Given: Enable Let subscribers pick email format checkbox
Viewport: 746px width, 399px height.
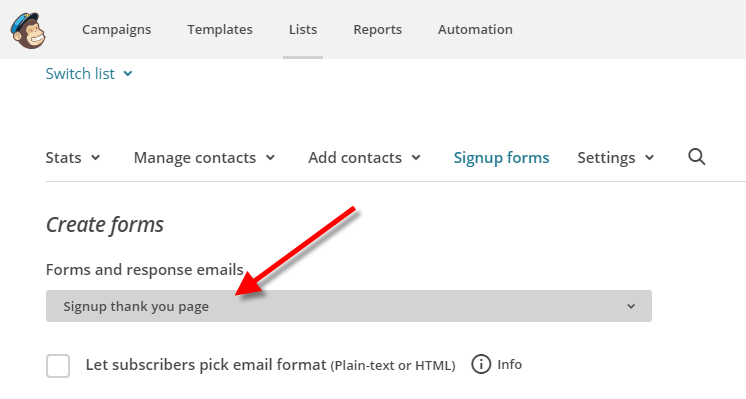Looking at the screenshot, I should click(x=58, y=366).
